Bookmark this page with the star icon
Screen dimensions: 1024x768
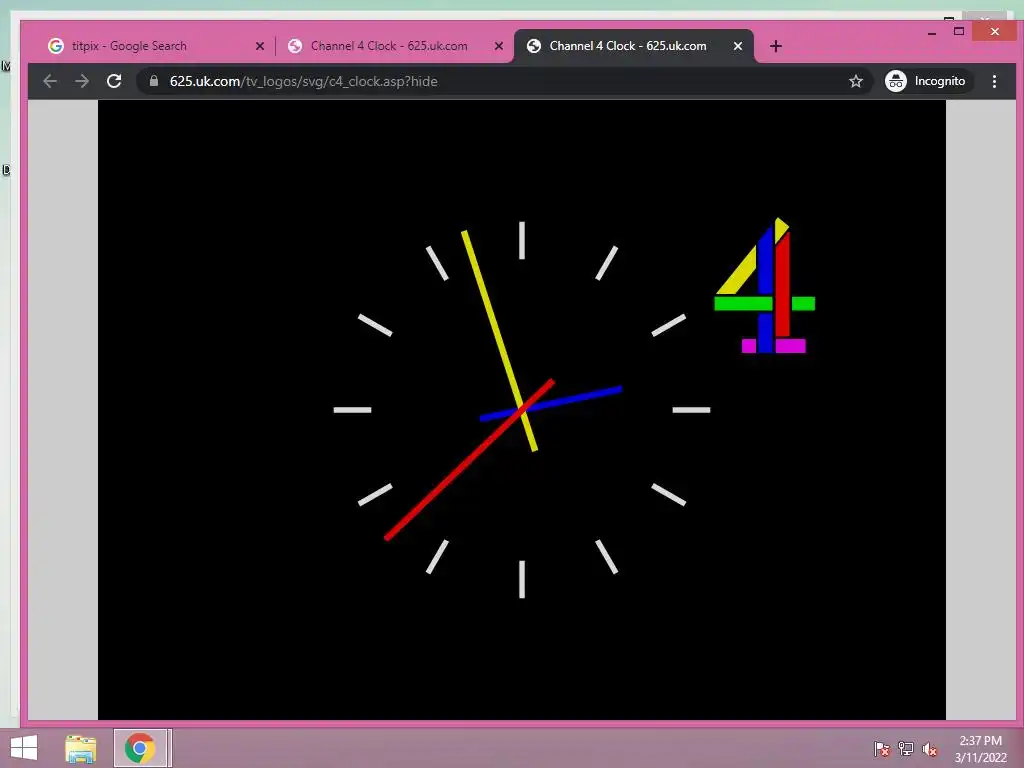[856, 81]
